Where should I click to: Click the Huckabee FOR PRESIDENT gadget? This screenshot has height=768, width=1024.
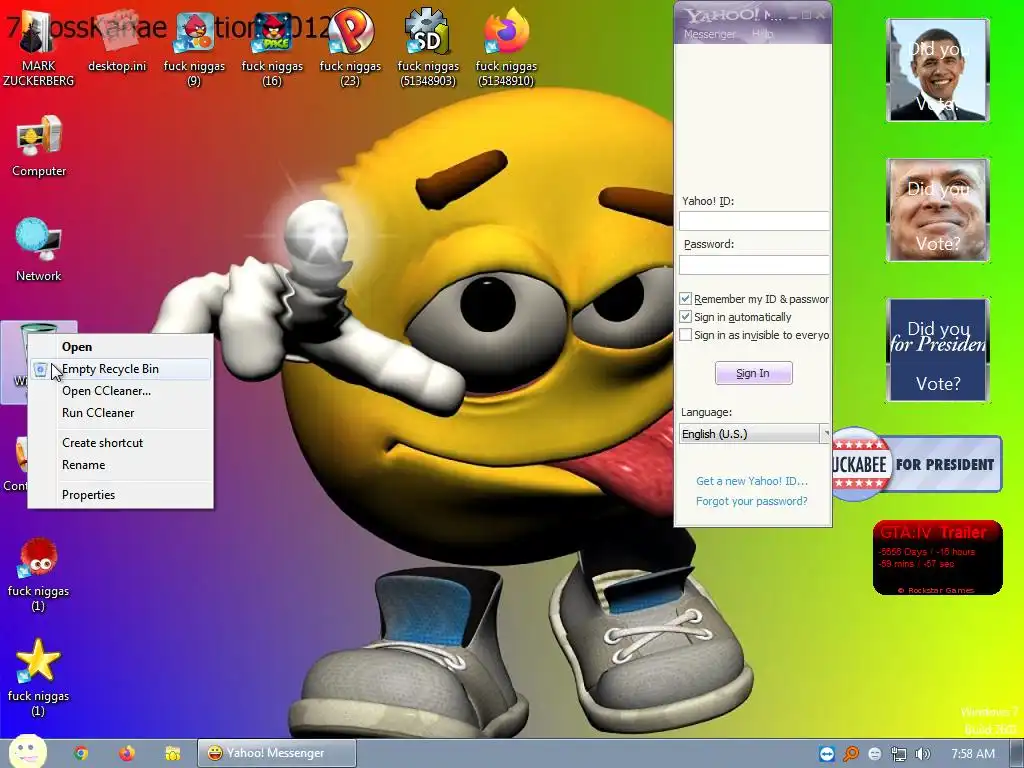pos(917,464)
